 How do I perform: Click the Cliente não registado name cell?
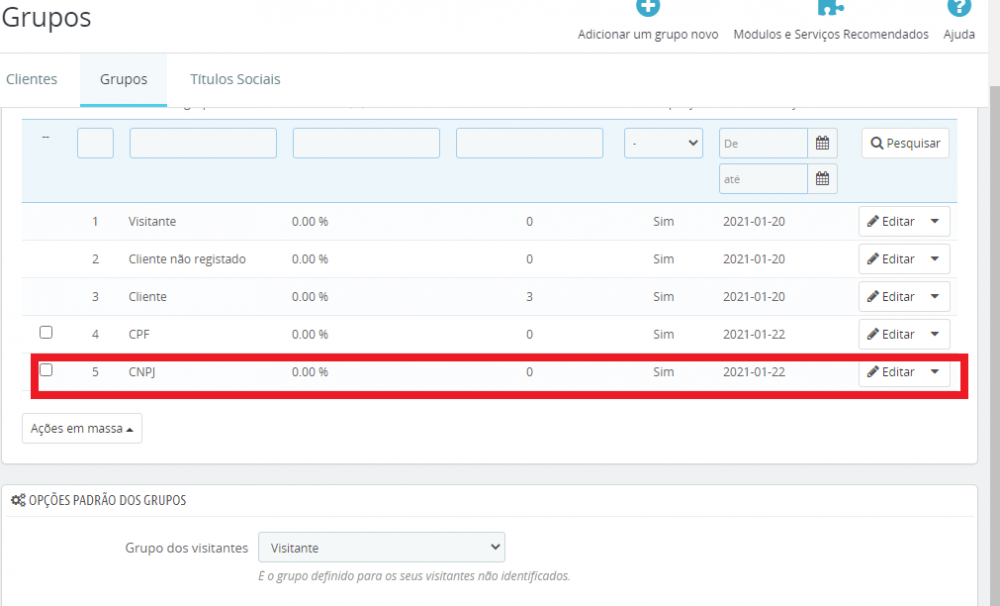pos(187,259)
